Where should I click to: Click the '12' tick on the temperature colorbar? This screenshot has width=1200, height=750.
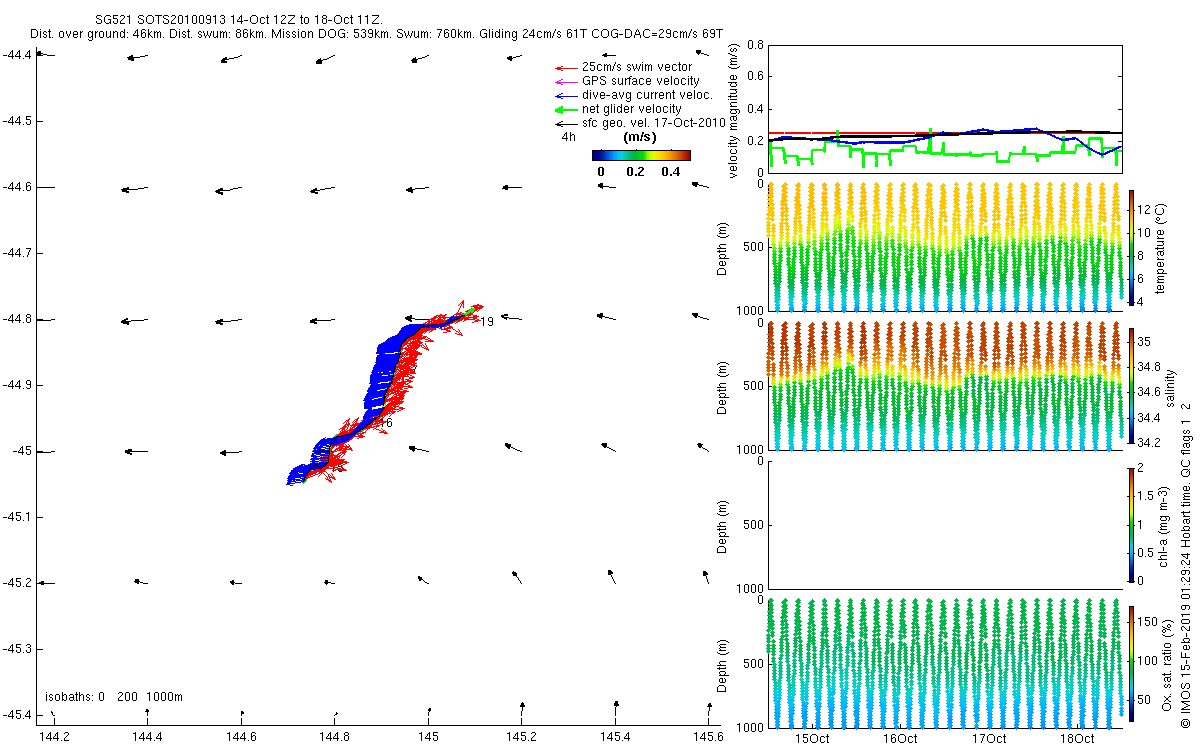point(1146,208)
